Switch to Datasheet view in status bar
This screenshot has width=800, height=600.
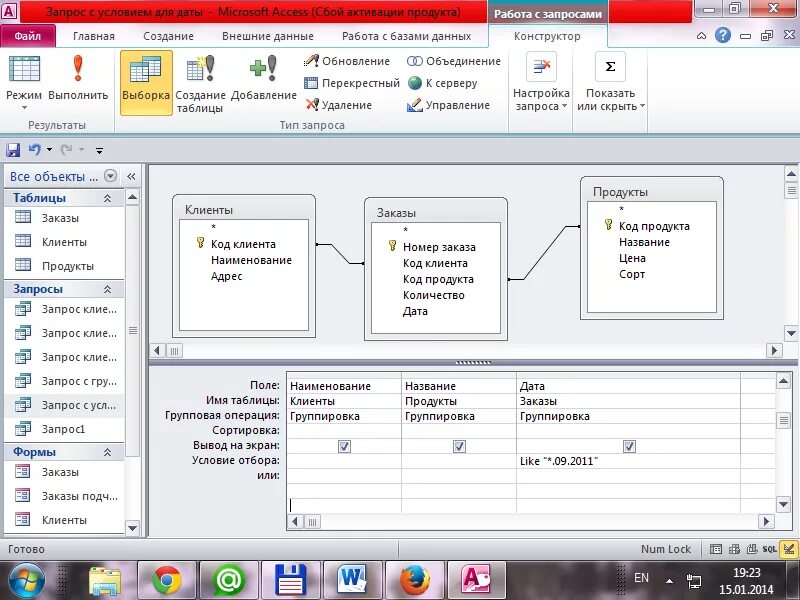tap(716, 549)
